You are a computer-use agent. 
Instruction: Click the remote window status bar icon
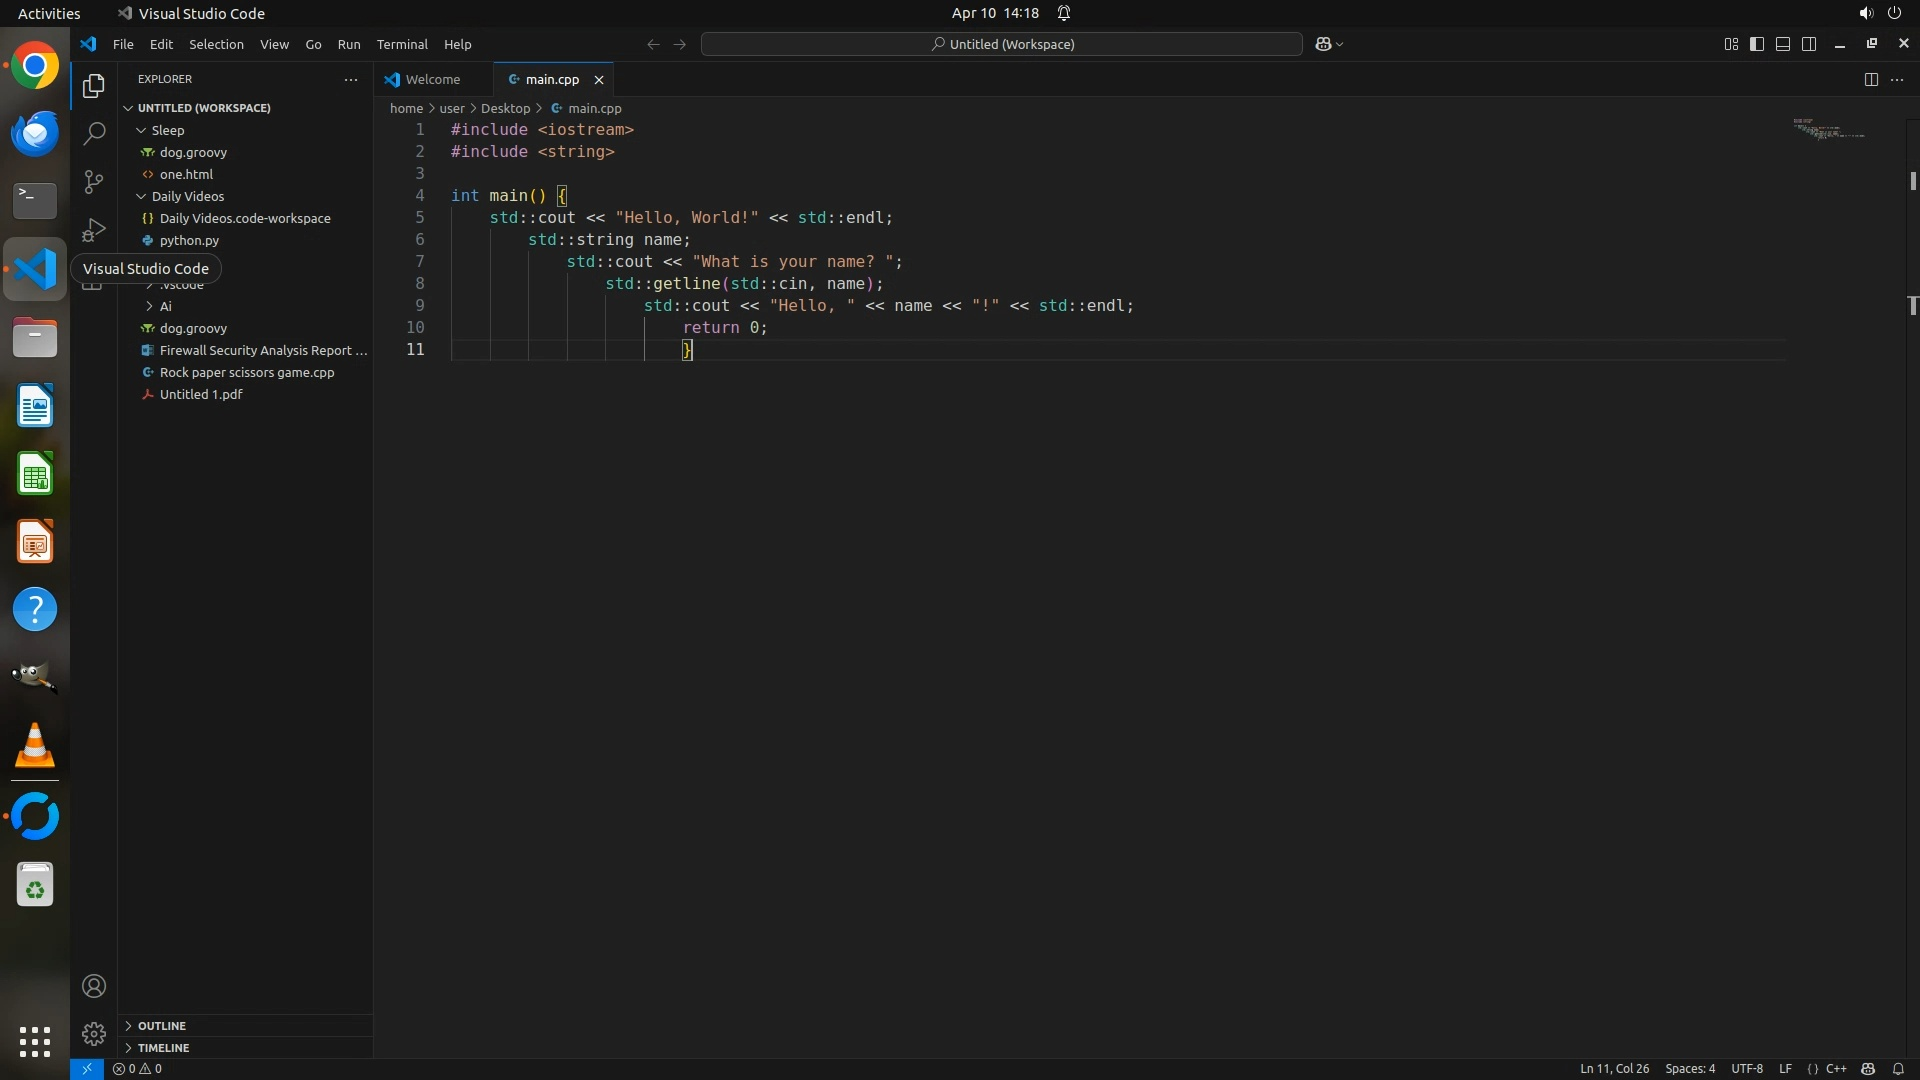click(x=87, y=1068)
